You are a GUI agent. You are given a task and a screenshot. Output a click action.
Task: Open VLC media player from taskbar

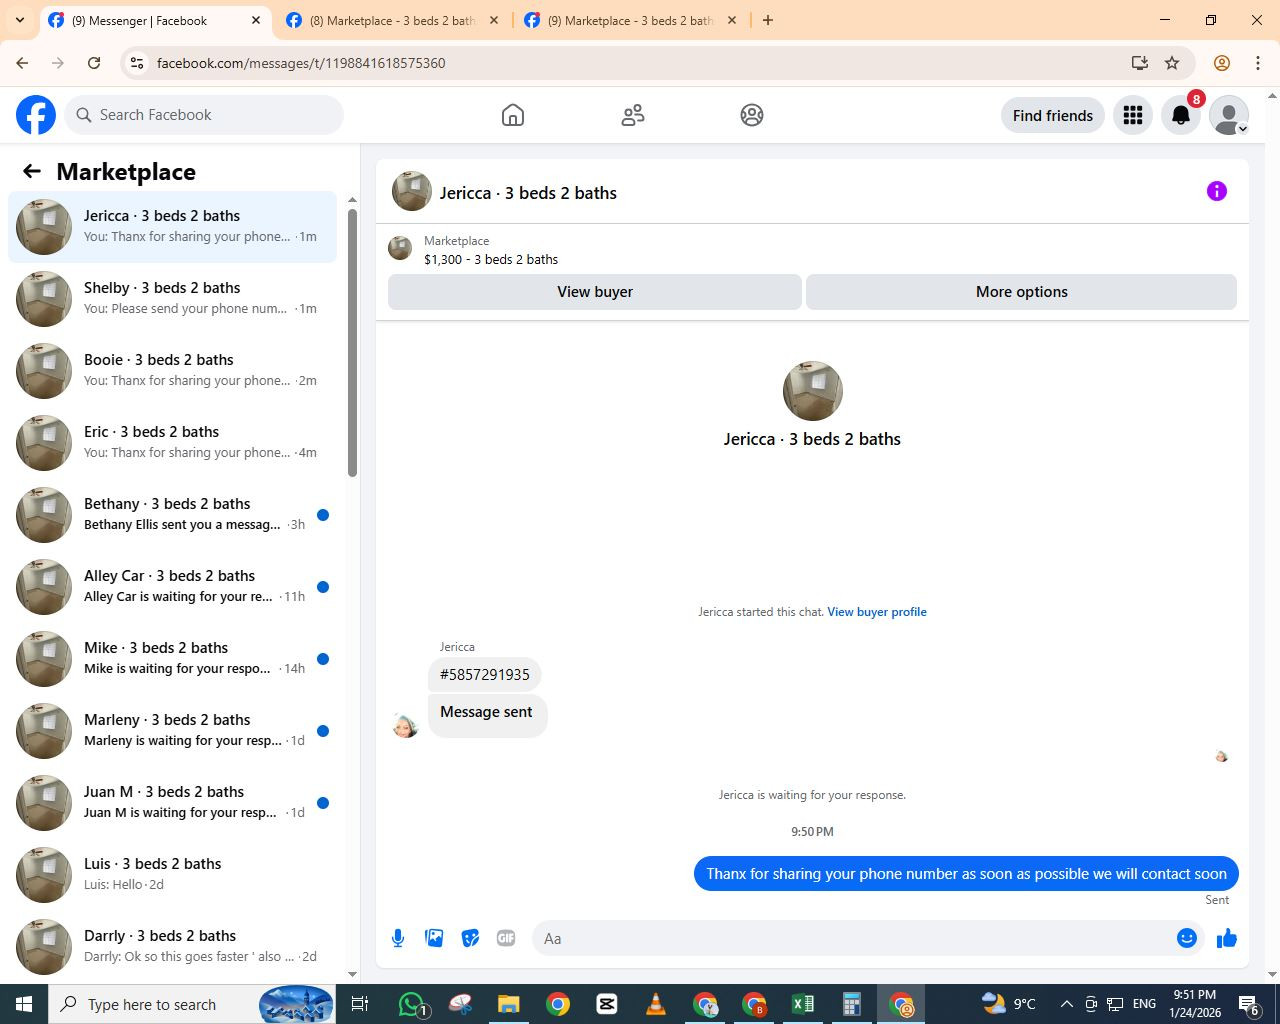[656, 1004]
